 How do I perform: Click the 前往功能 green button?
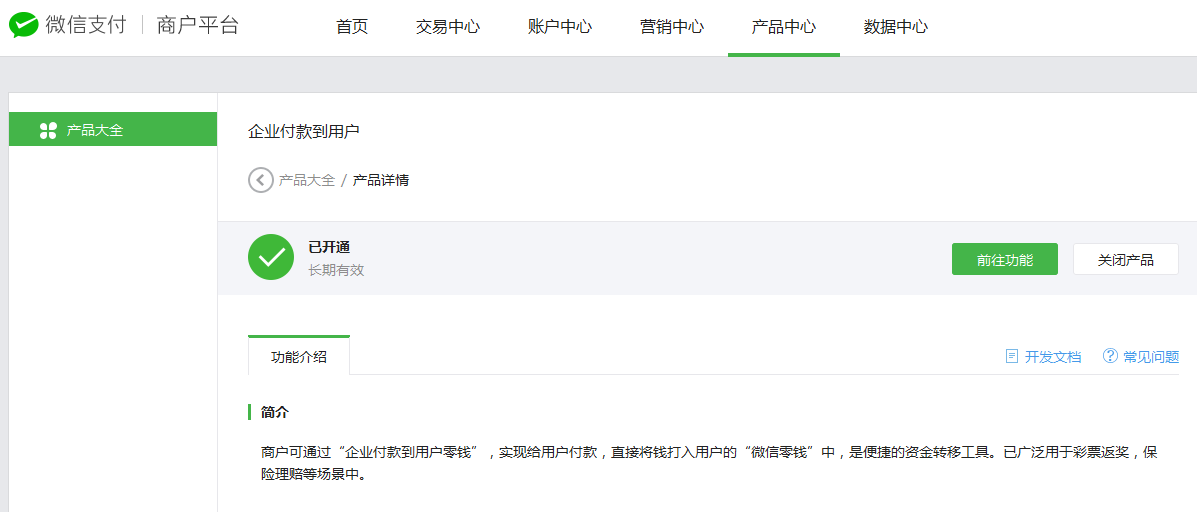1005,259
